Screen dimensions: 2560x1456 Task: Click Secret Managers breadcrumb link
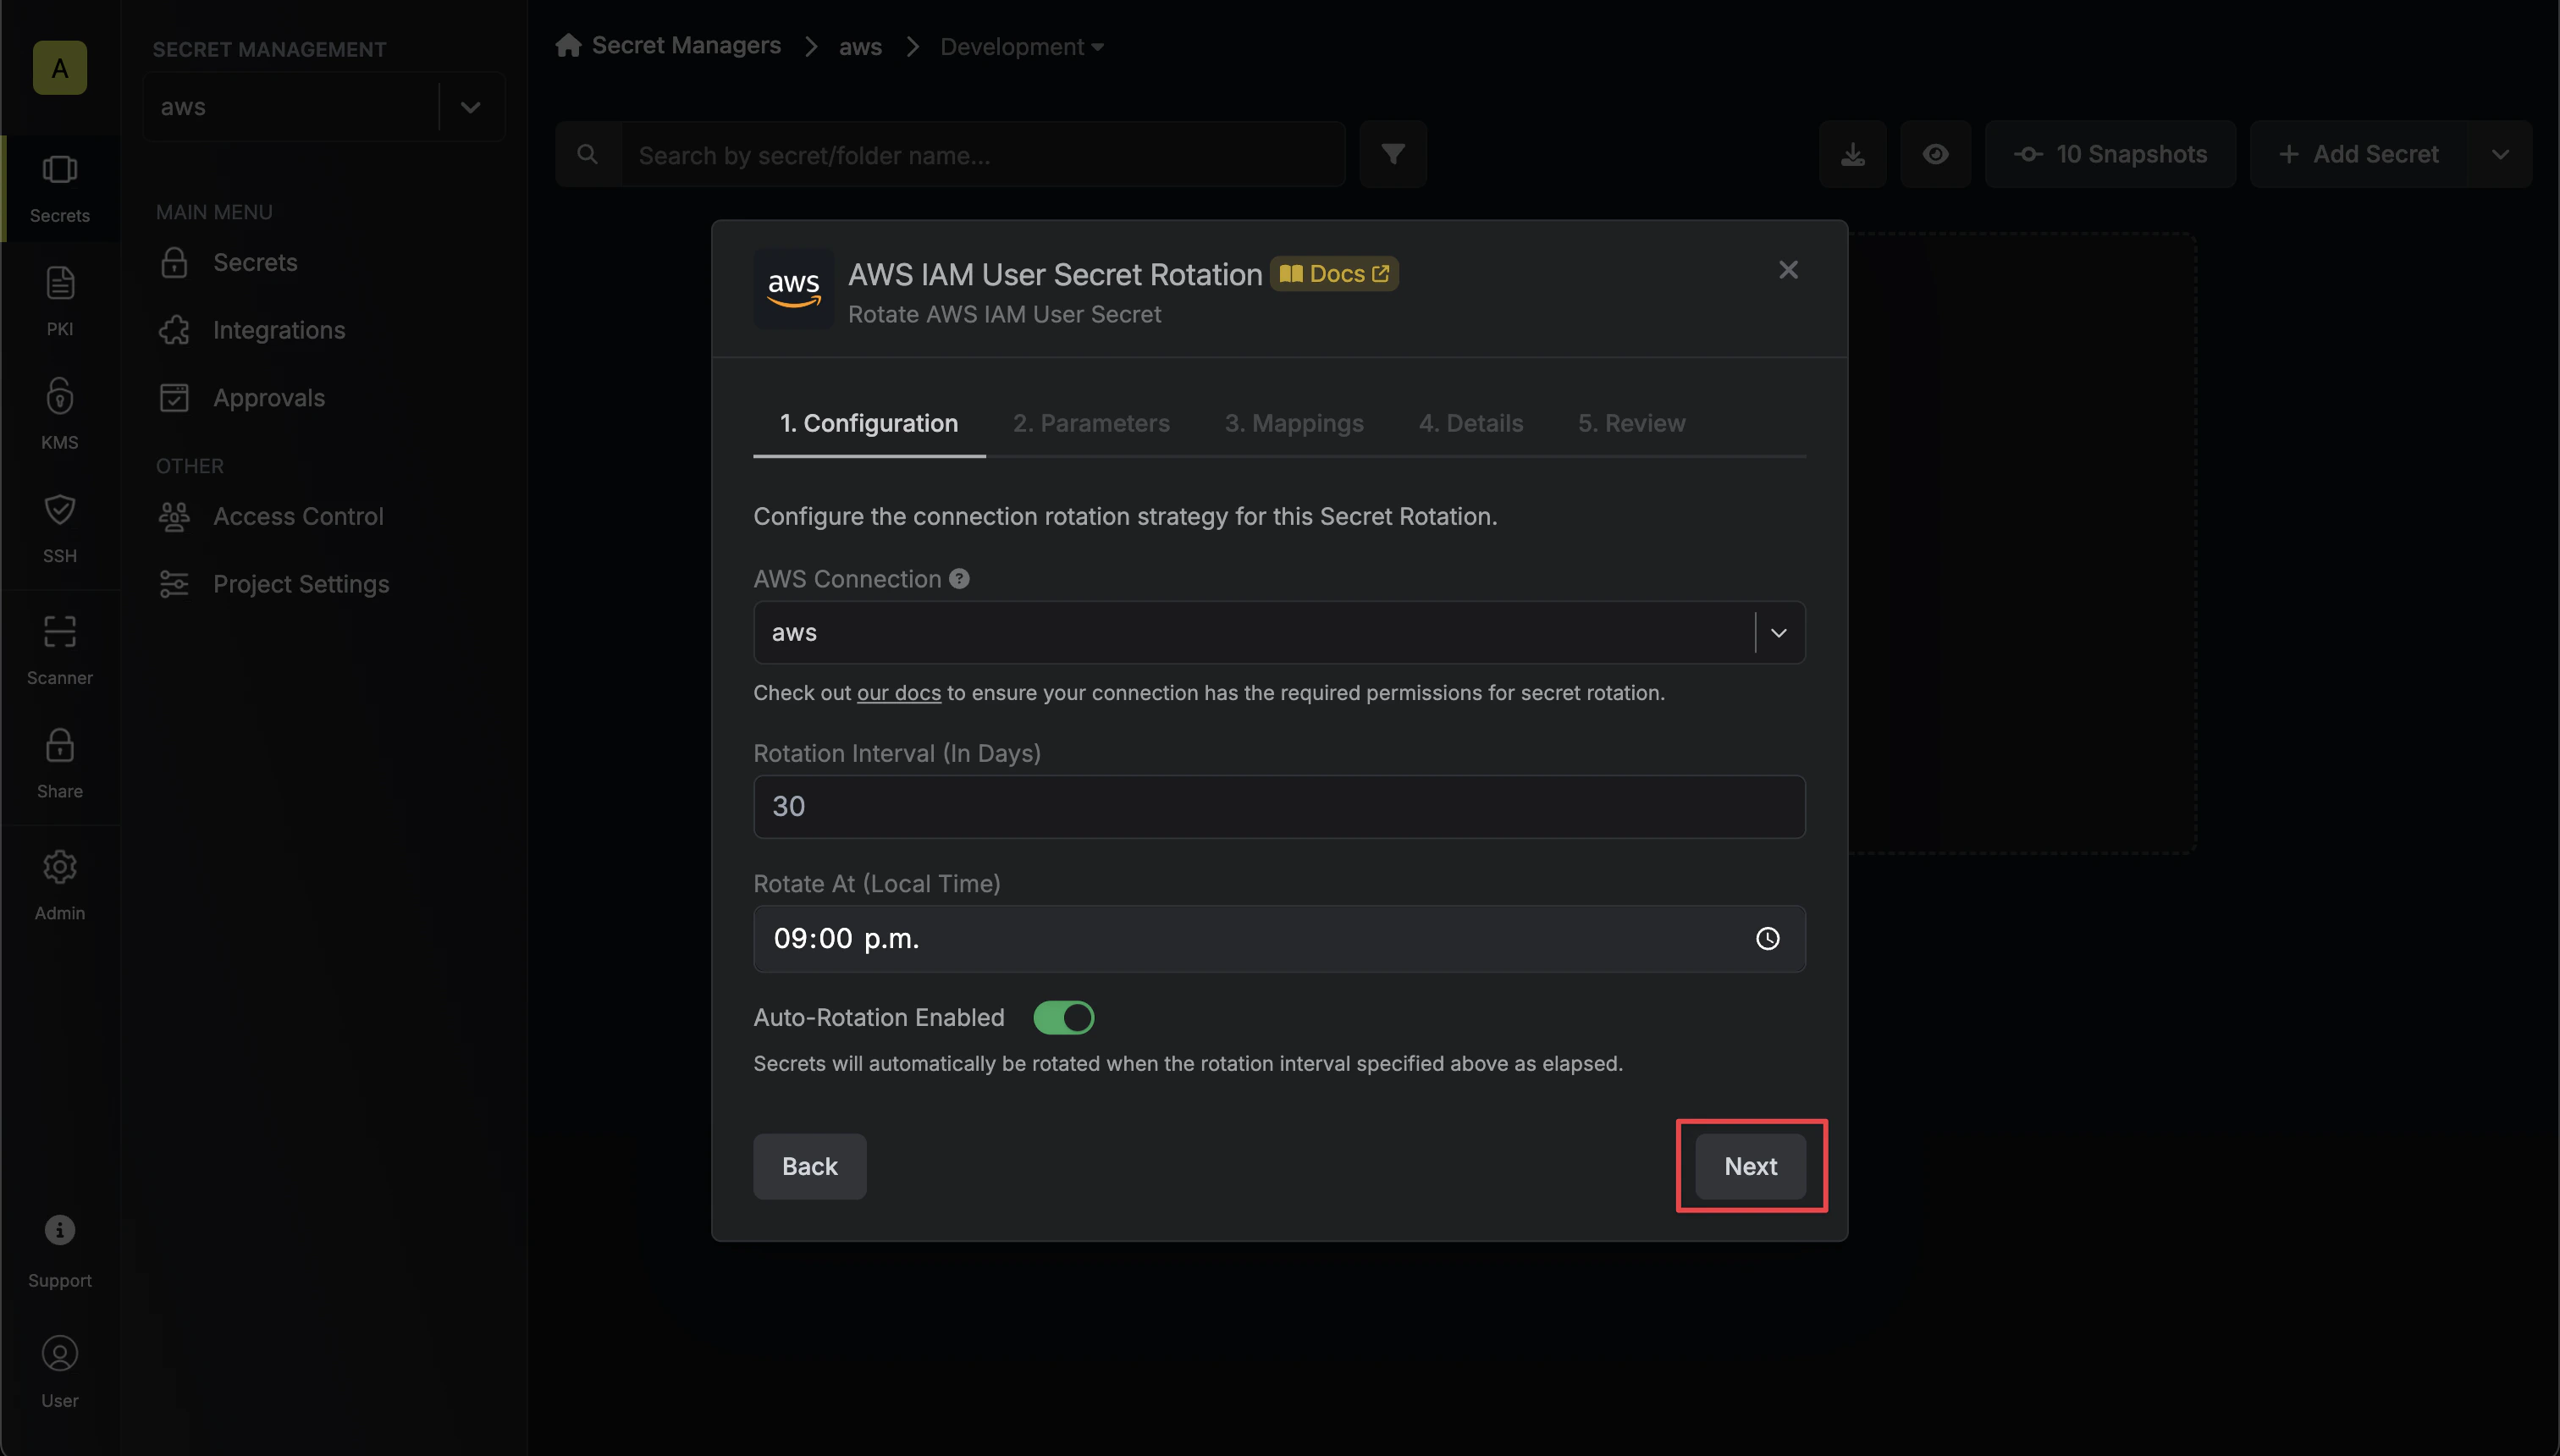click(x=686, y=45)
